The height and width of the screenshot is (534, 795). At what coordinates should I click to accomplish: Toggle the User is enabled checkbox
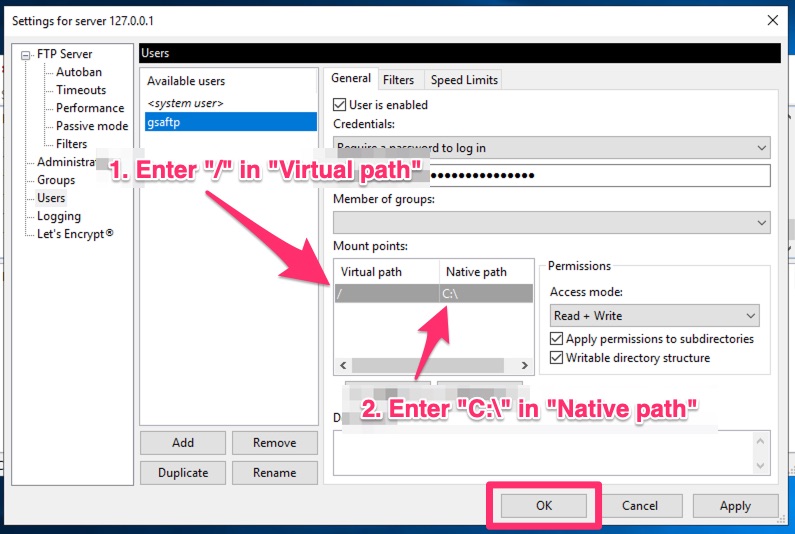(340, 105)
